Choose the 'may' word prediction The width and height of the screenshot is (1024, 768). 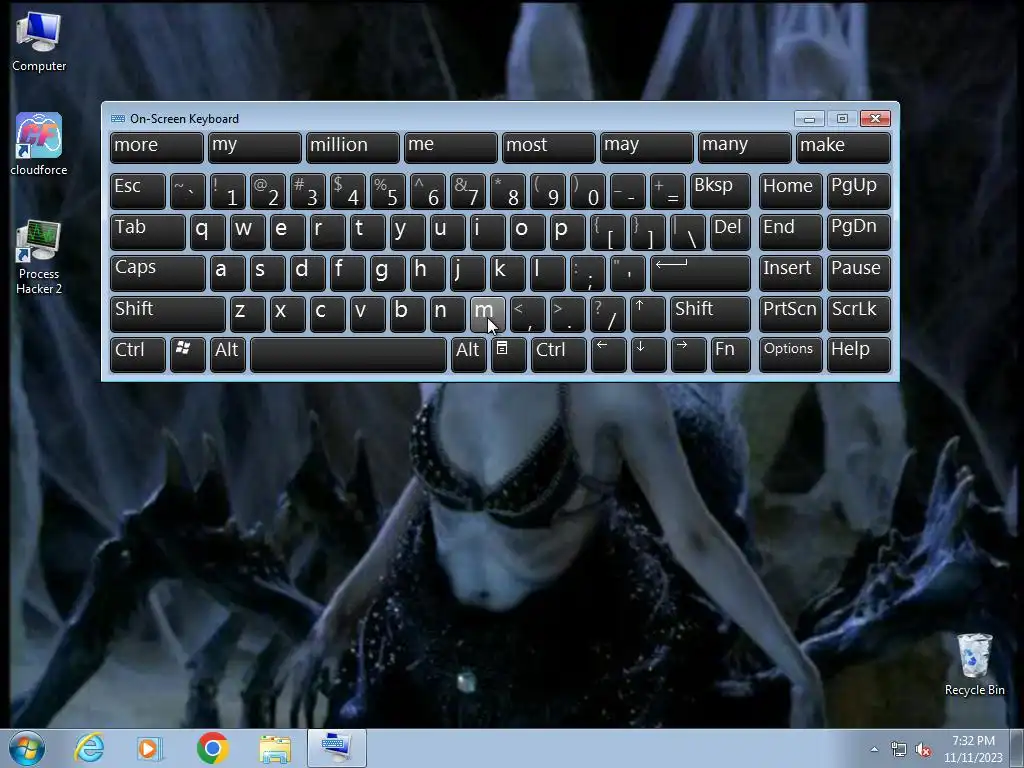click(x=647, y=148)
